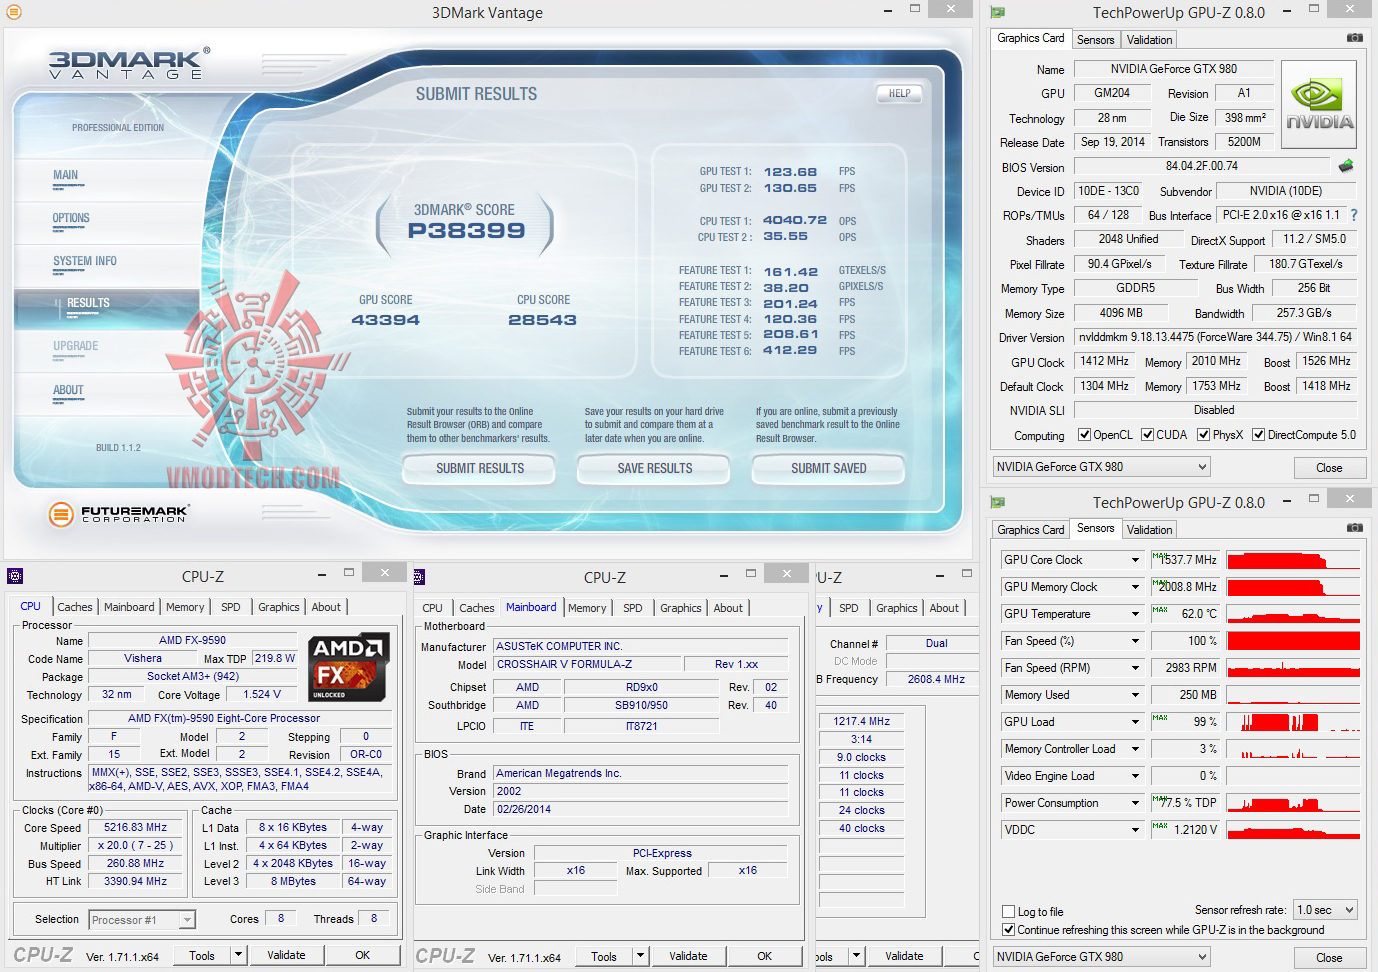The width and height of the screenshot is (1378, 972).
Task: Open the VDDC sensor dropdown
Action: pyautogui.click(x=1136, y=830)
